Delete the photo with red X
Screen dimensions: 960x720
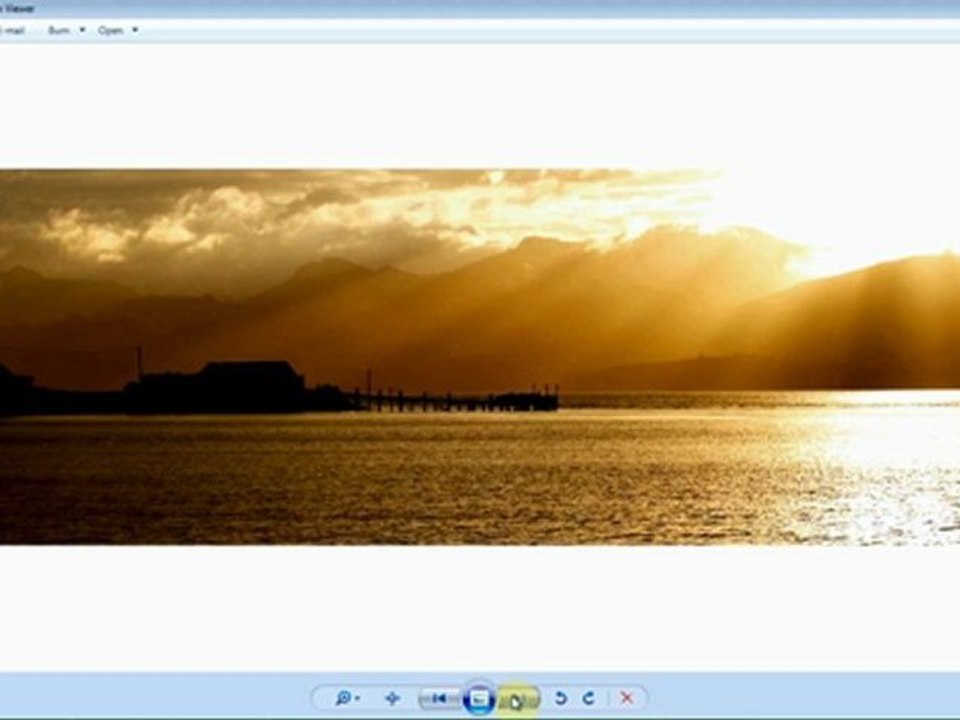626,698
